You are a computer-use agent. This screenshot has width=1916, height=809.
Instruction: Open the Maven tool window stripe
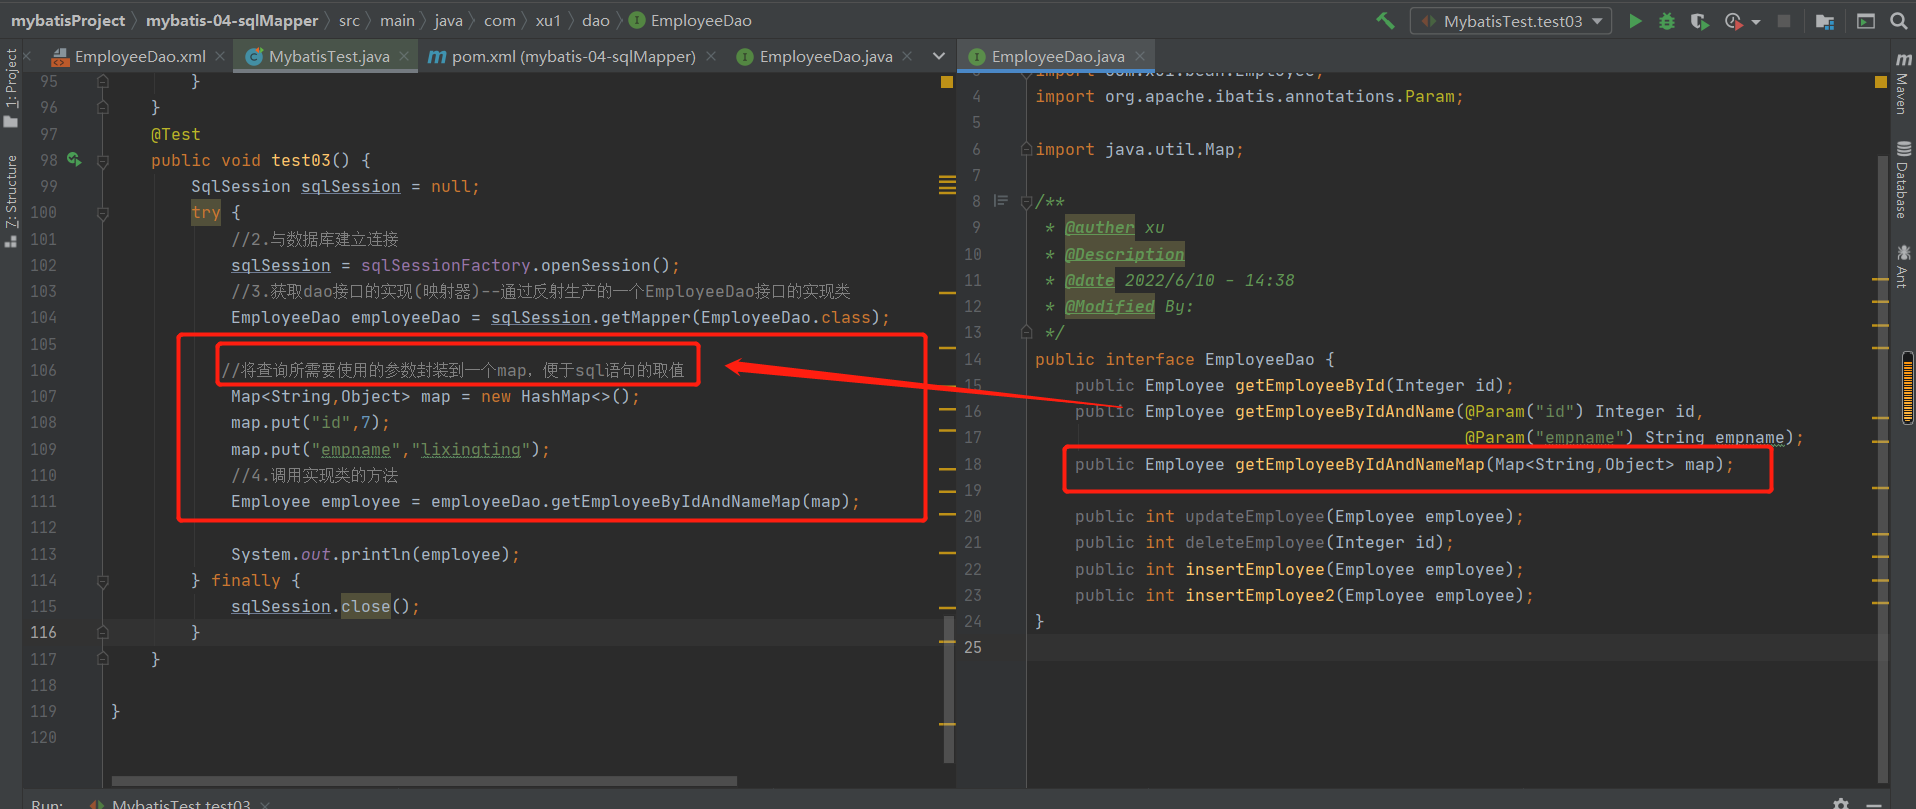pos(1902,84)
